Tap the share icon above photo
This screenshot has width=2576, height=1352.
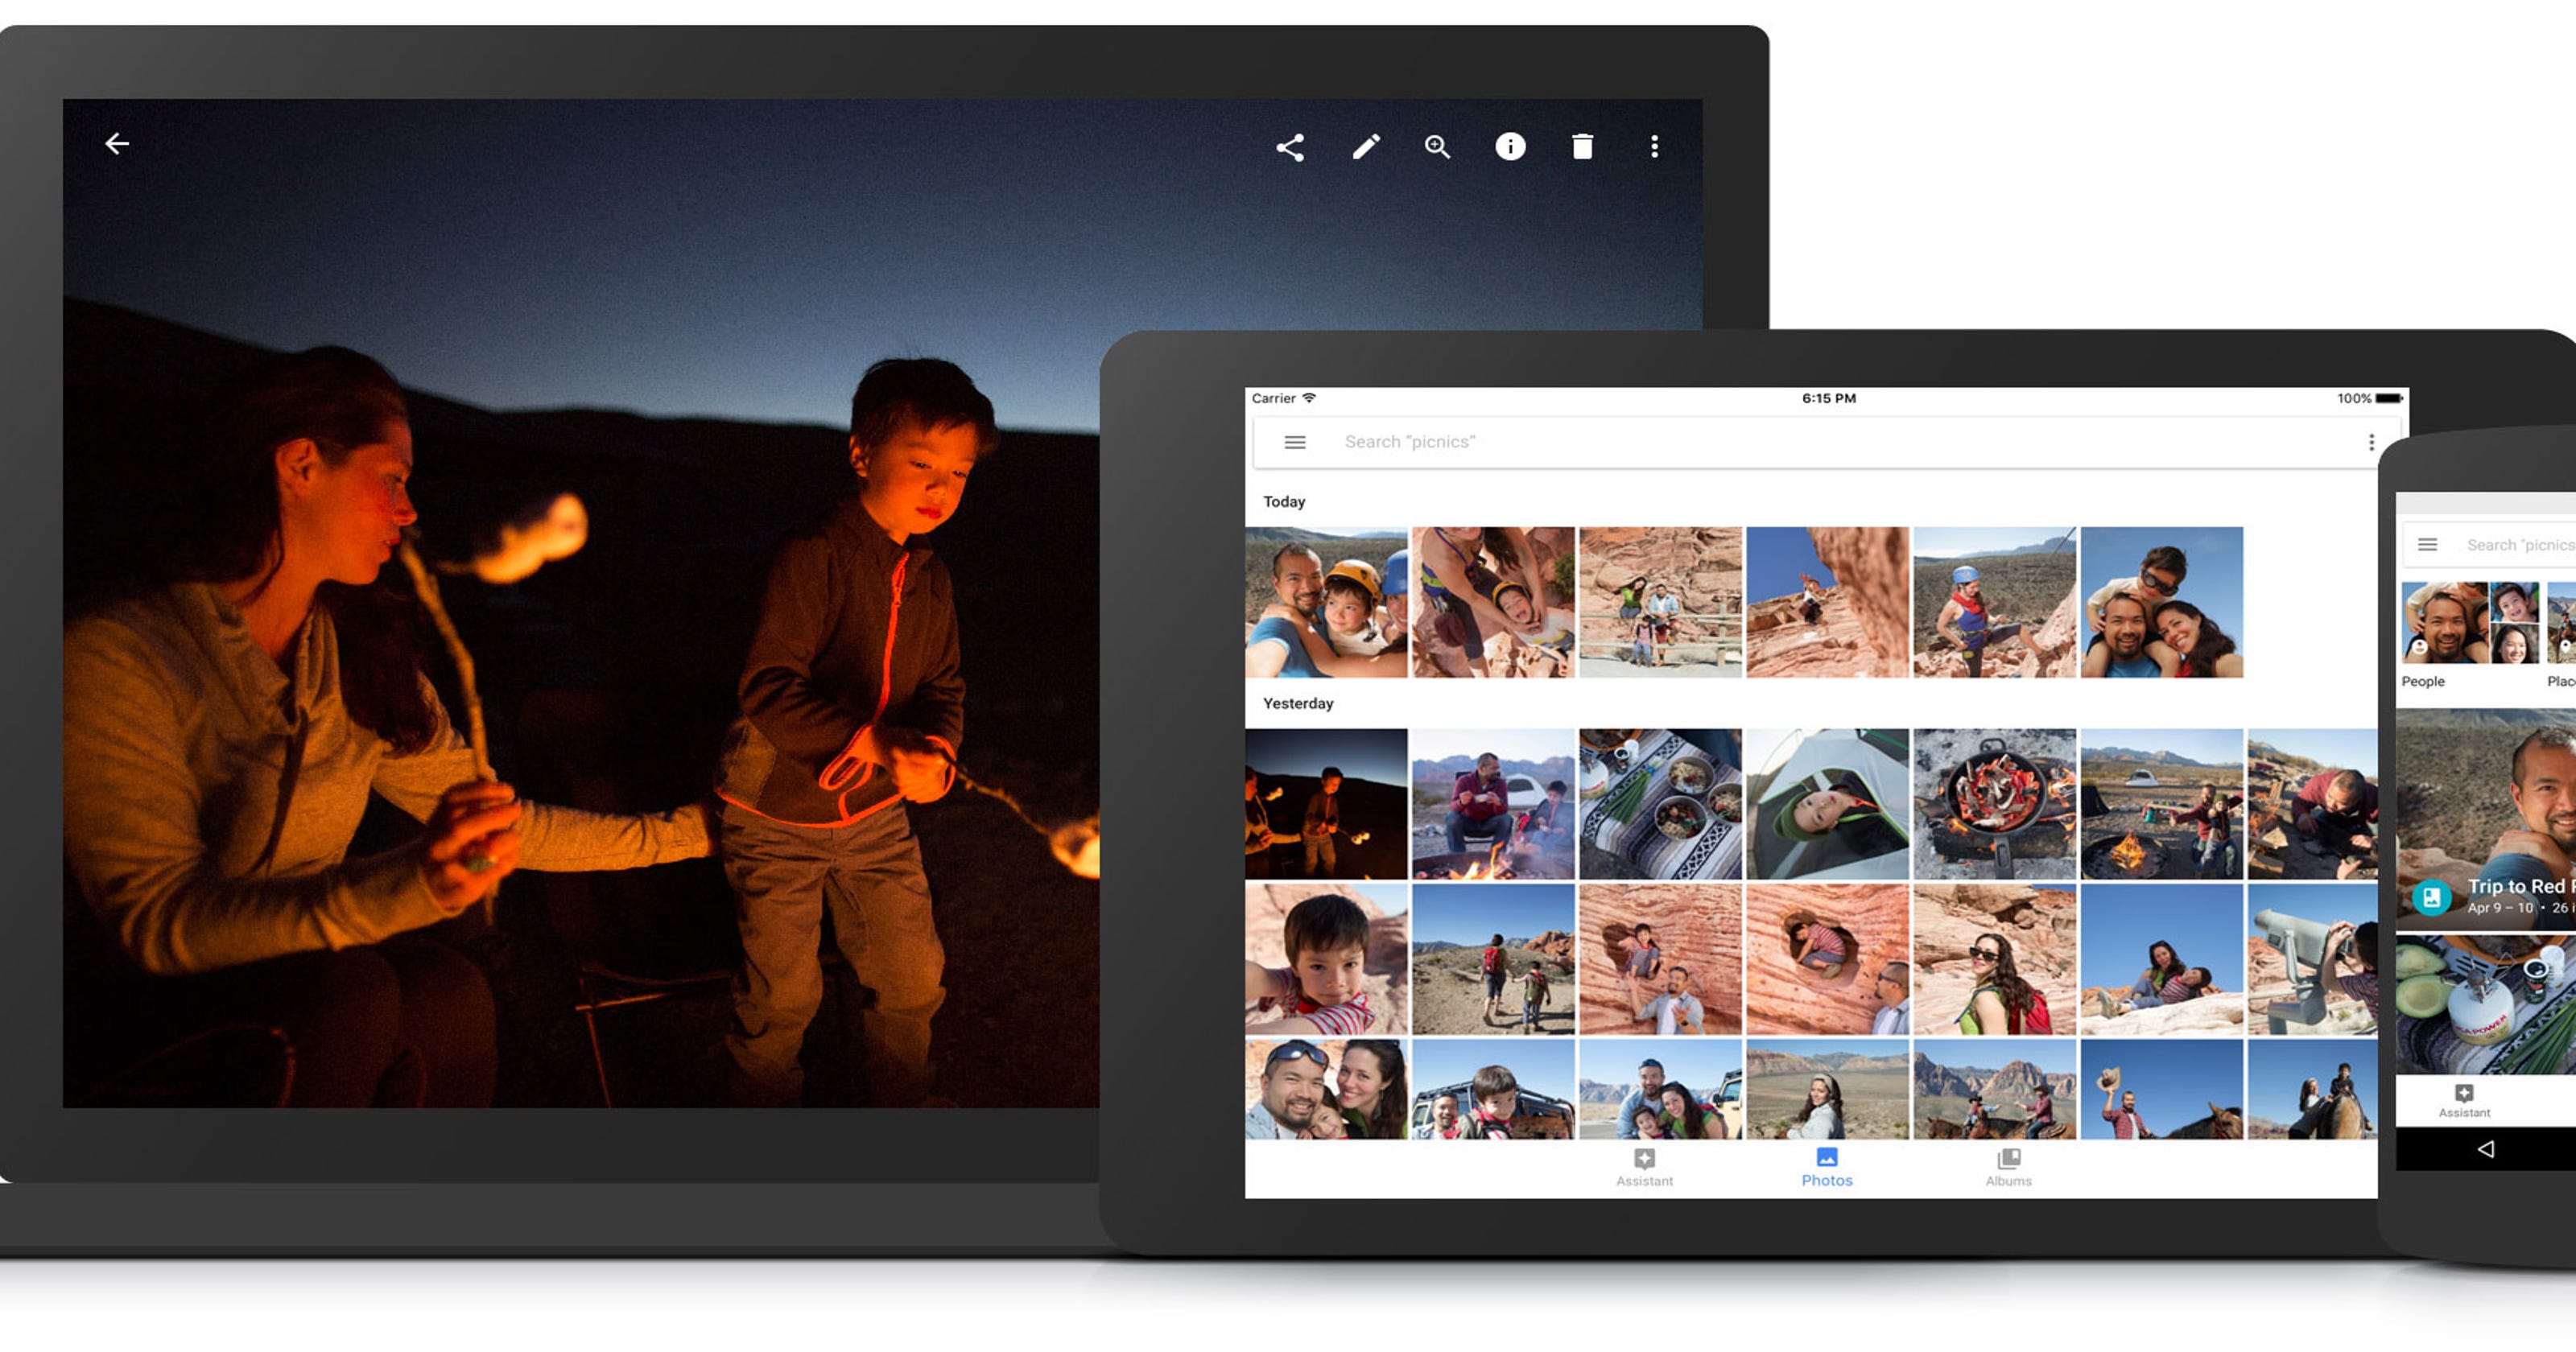coord(1290,148)
